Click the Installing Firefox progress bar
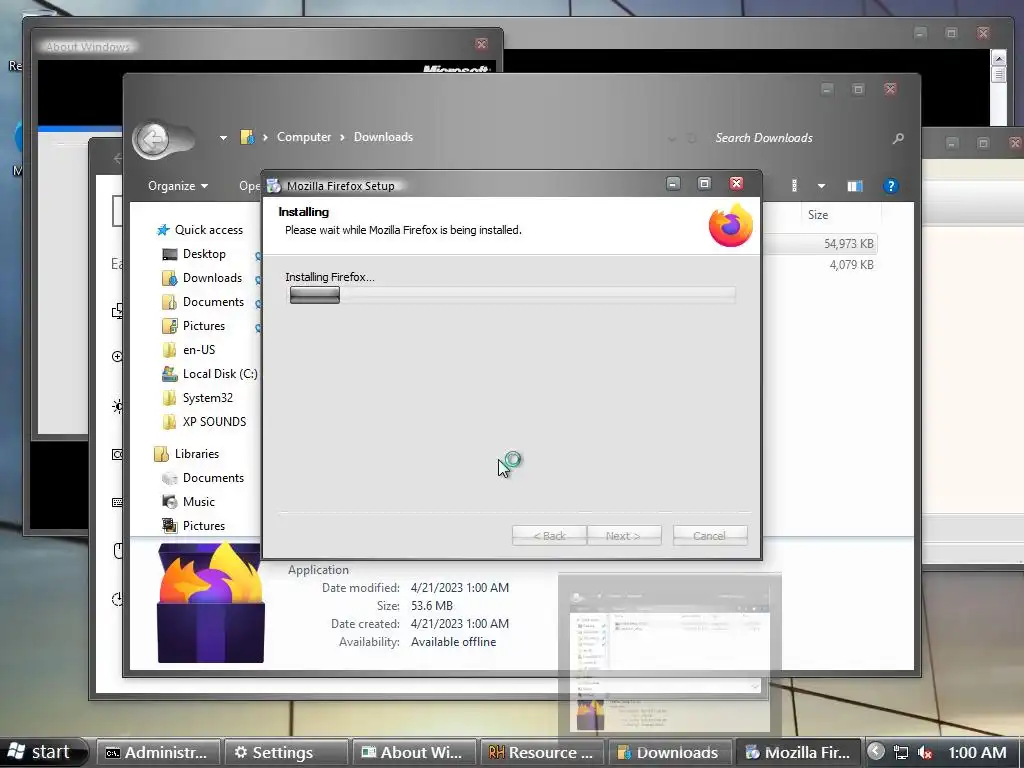Image resolution: width=1024 pixels, height=768 pixels. tap(513, 295)
